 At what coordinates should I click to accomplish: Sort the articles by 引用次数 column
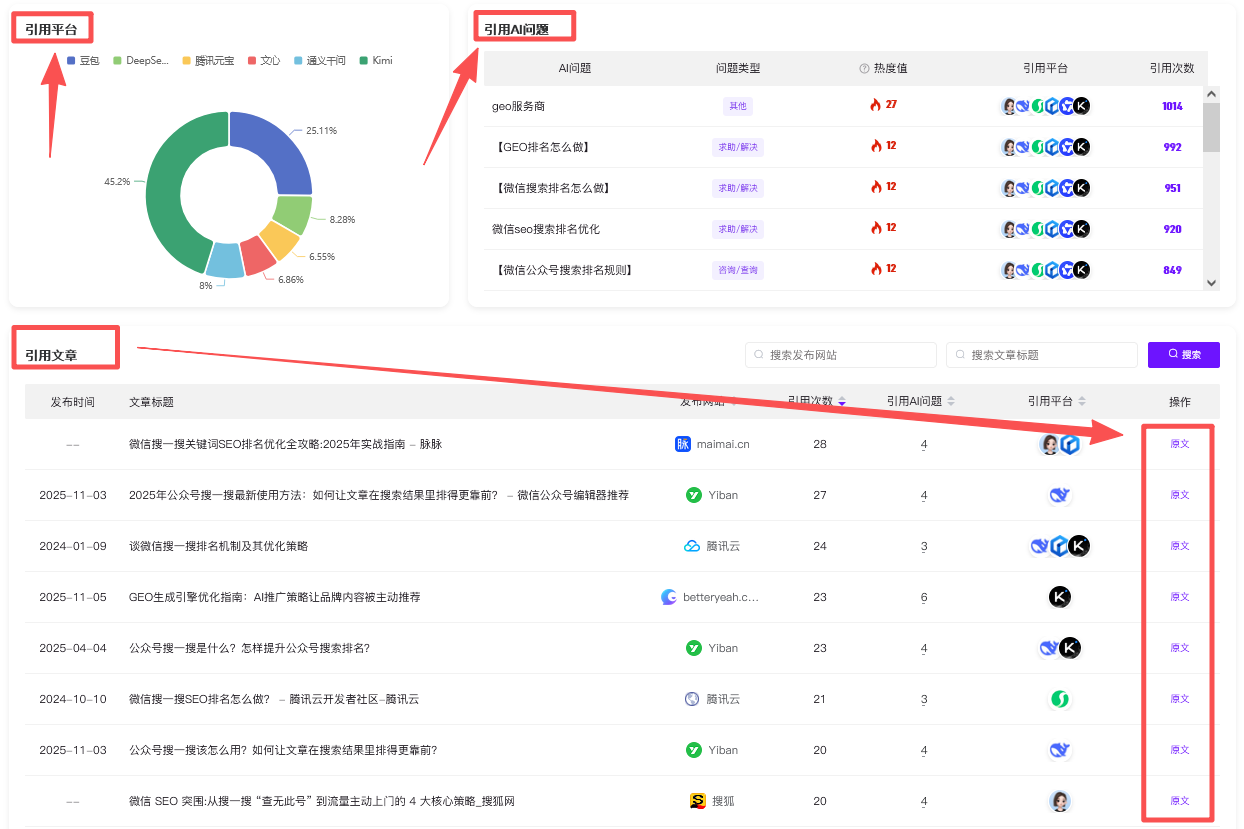842,402
